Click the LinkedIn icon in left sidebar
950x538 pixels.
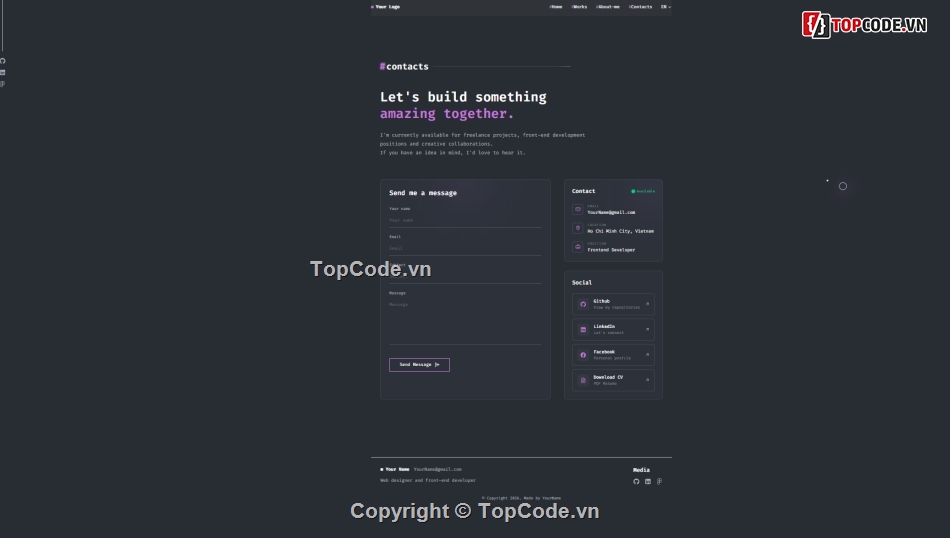(x=3, y=72)
